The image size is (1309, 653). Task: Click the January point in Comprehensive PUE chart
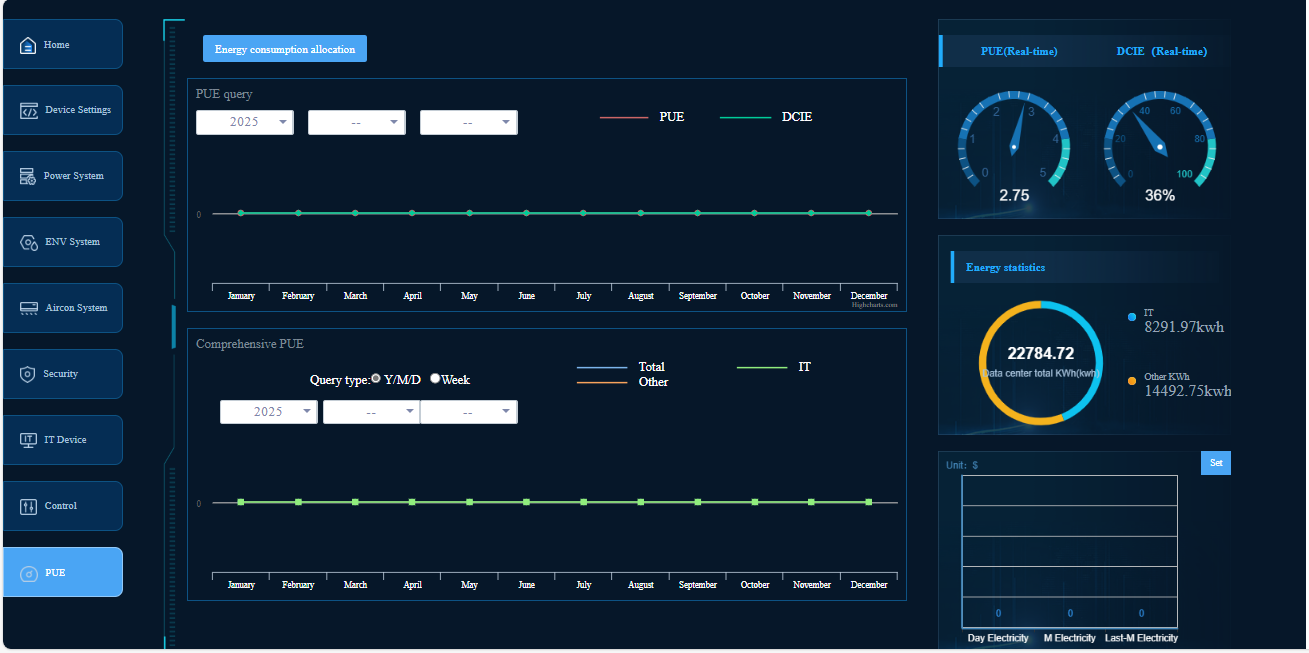coord(241,502)
